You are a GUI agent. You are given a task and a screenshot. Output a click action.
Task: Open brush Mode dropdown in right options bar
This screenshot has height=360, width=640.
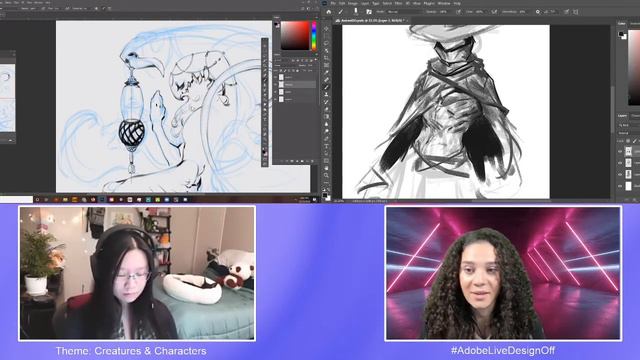(406, 12)
